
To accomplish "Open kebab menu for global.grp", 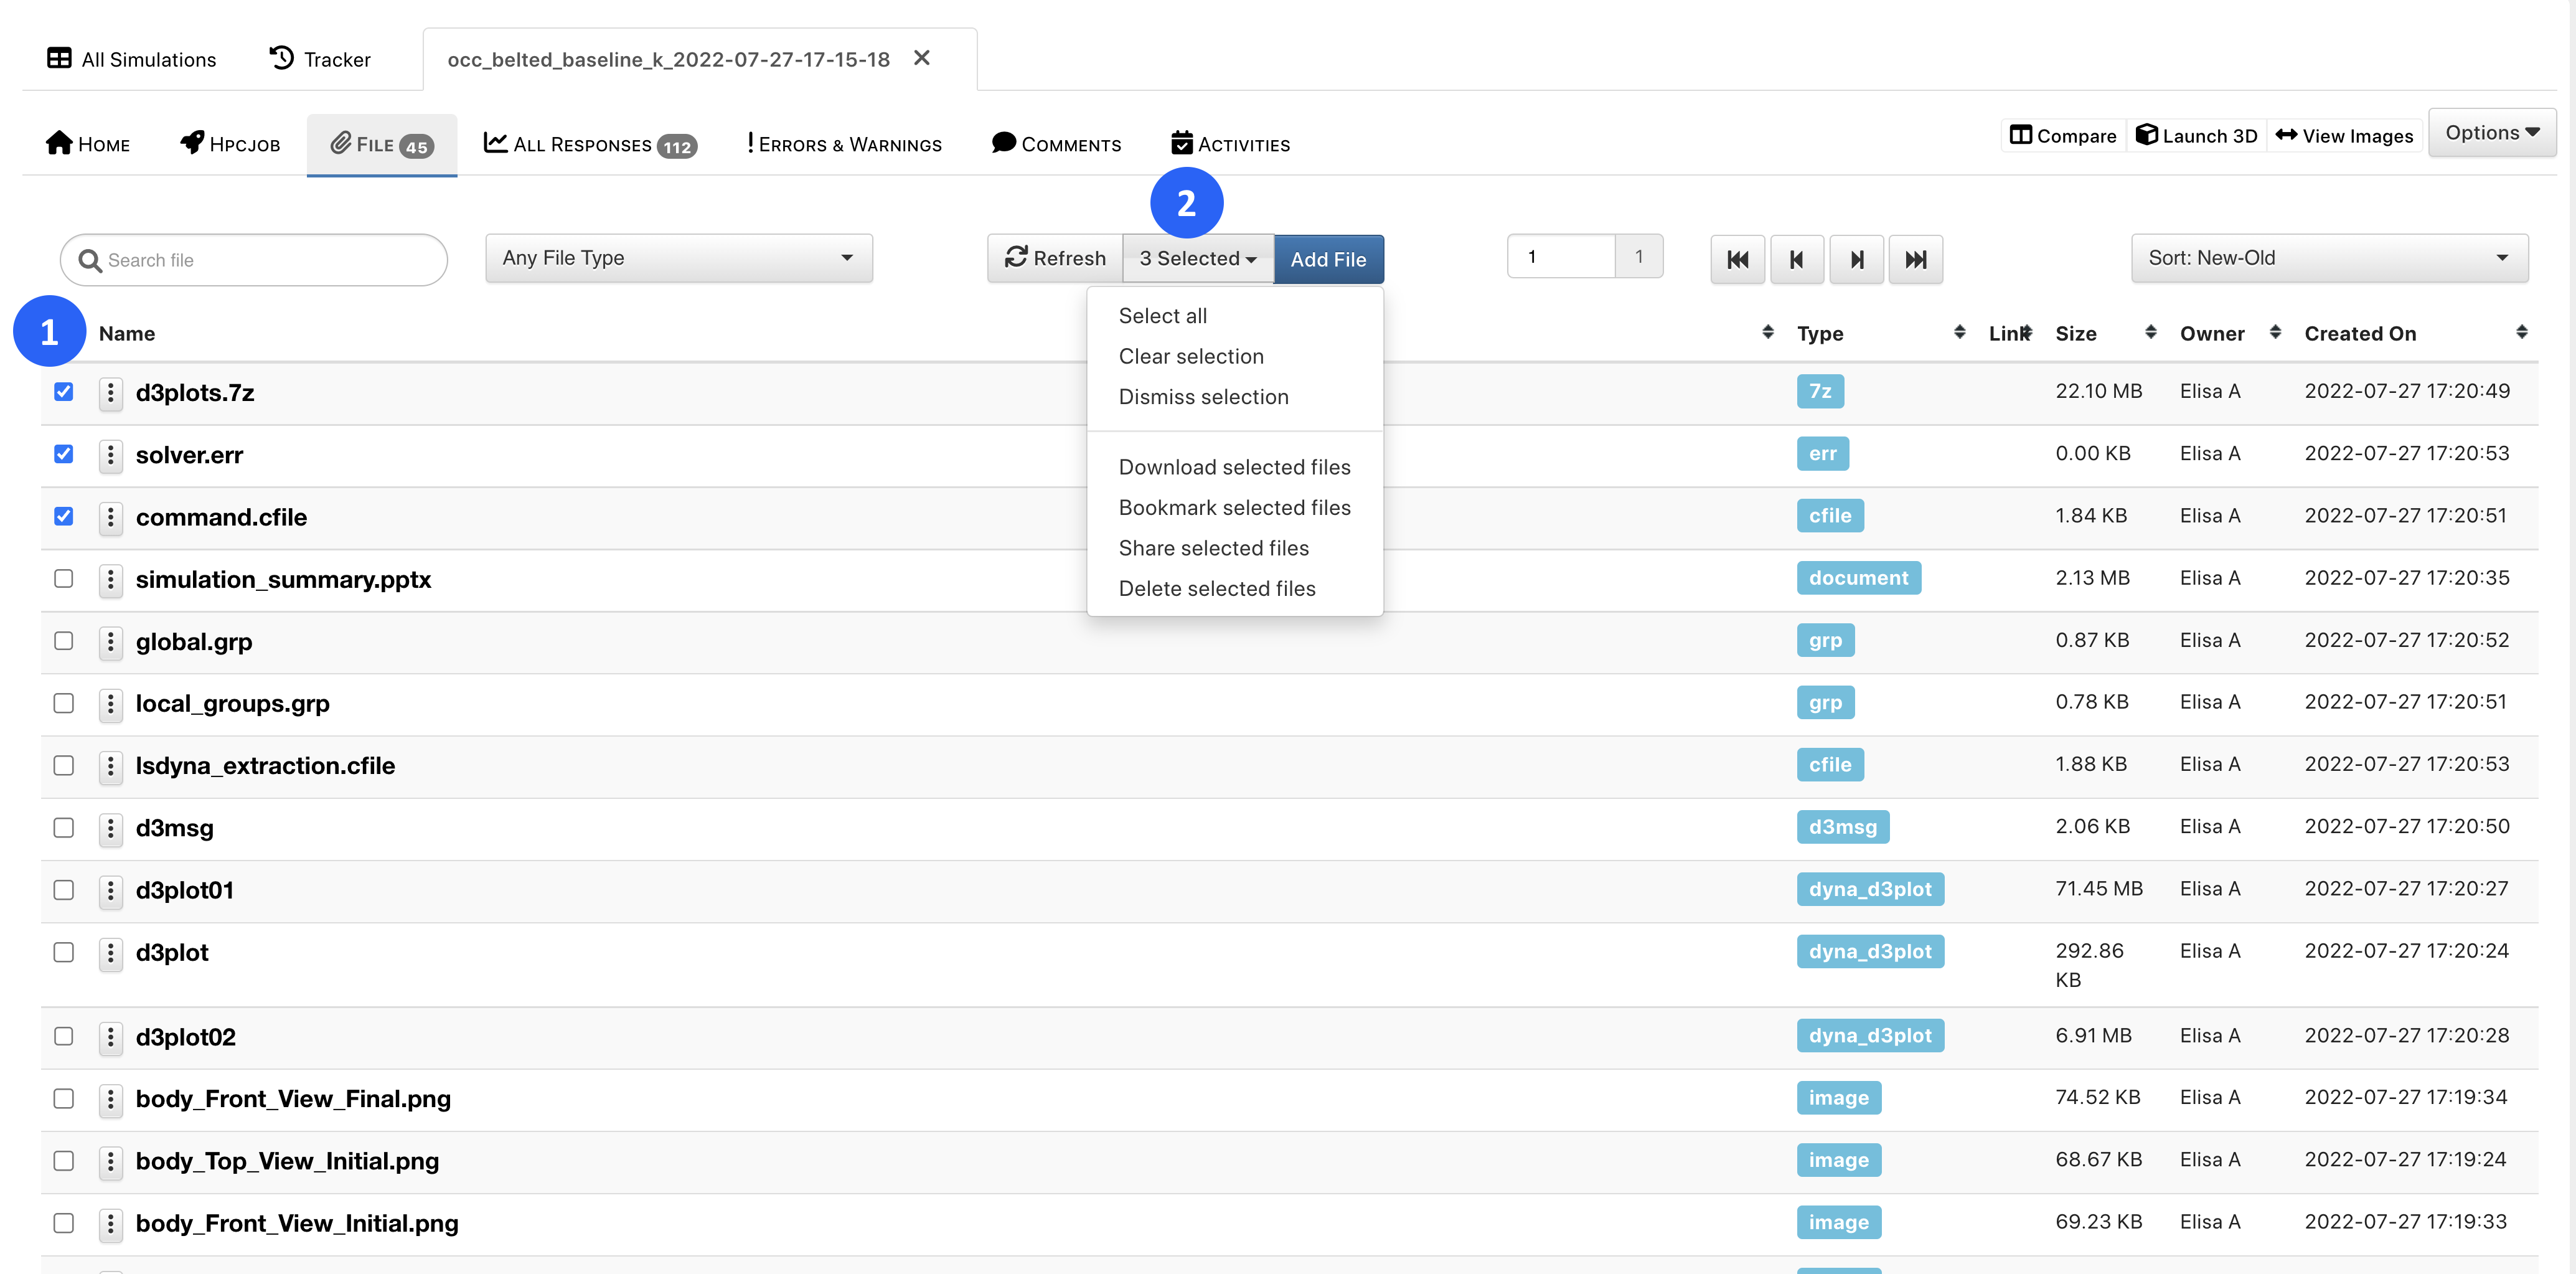I will tap(110, 642).
